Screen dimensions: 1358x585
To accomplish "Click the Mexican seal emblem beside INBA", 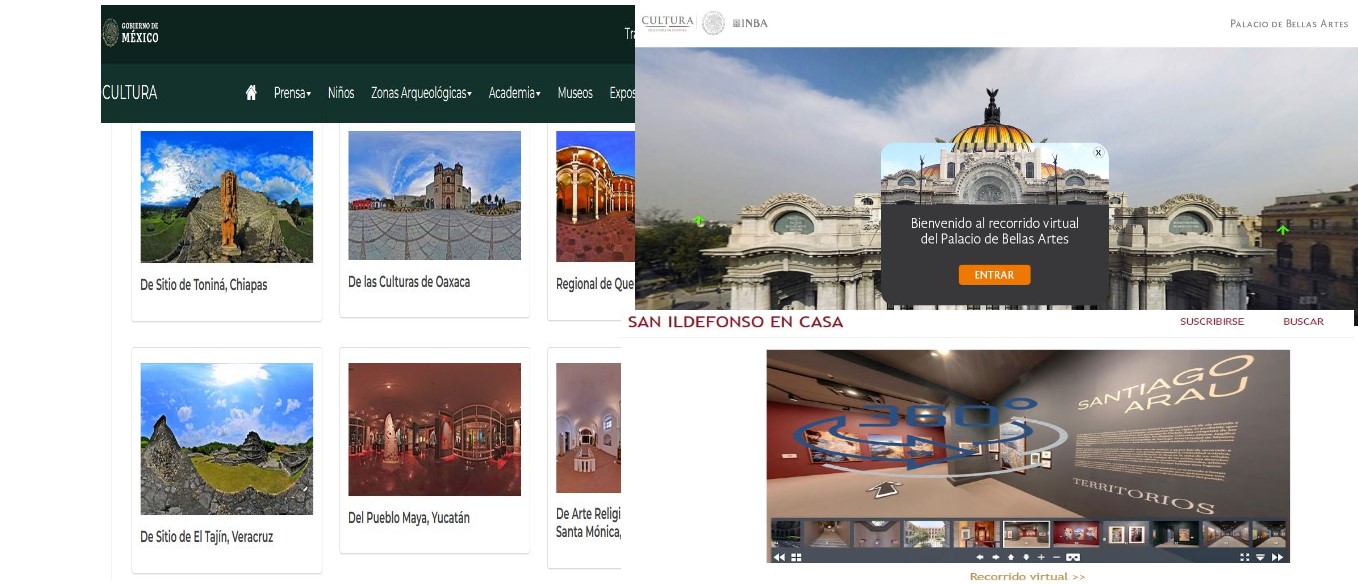I will pyautogui.click(x=713, y=23).
